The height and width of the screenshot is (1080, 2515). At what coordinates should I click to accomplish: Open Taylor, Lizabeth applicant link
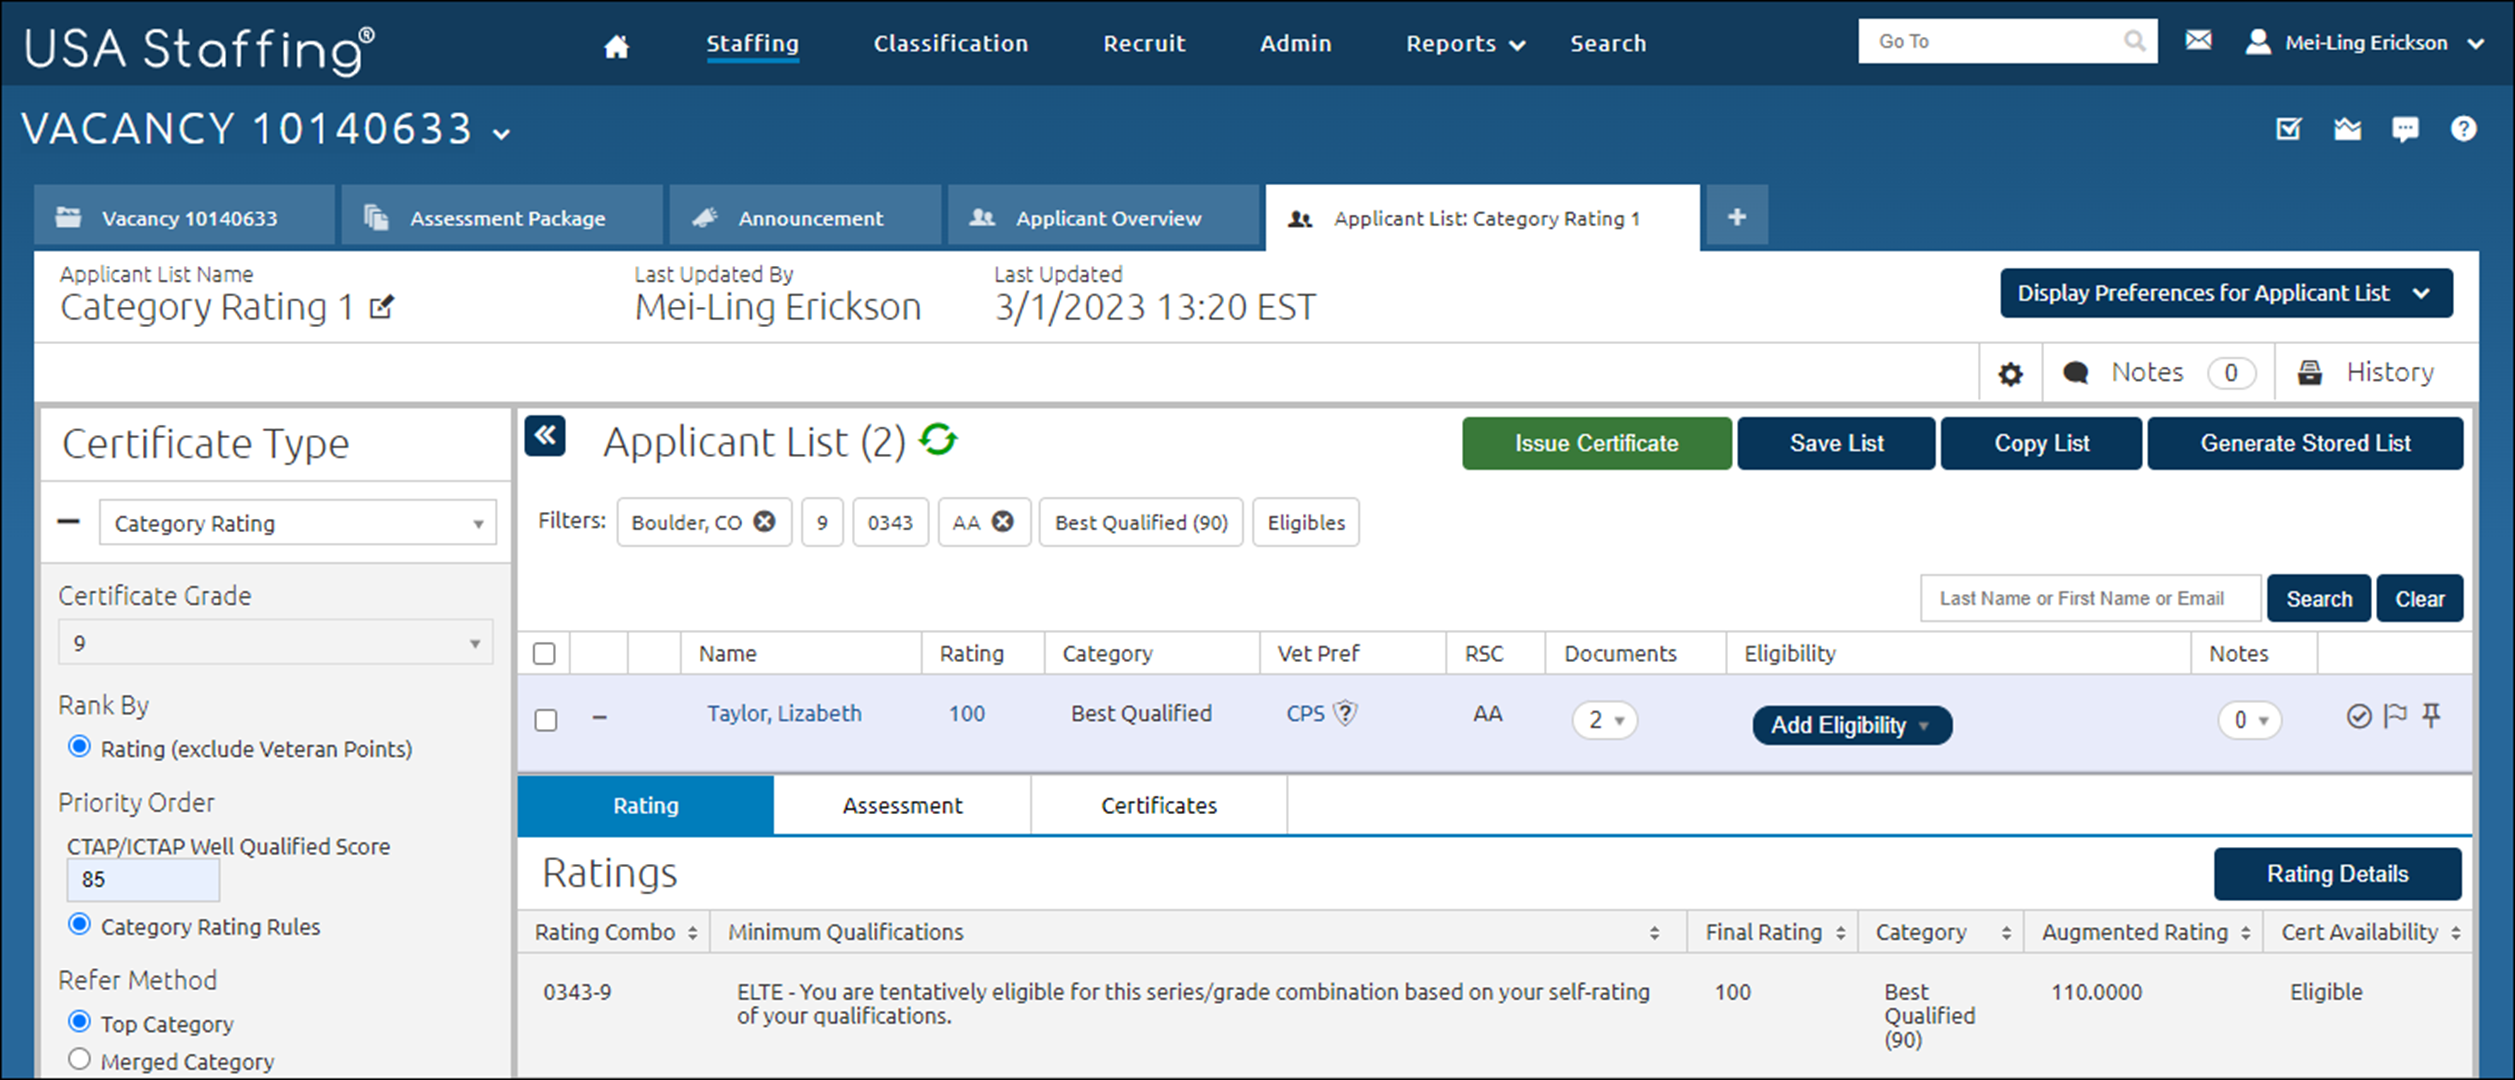[784, 714]
